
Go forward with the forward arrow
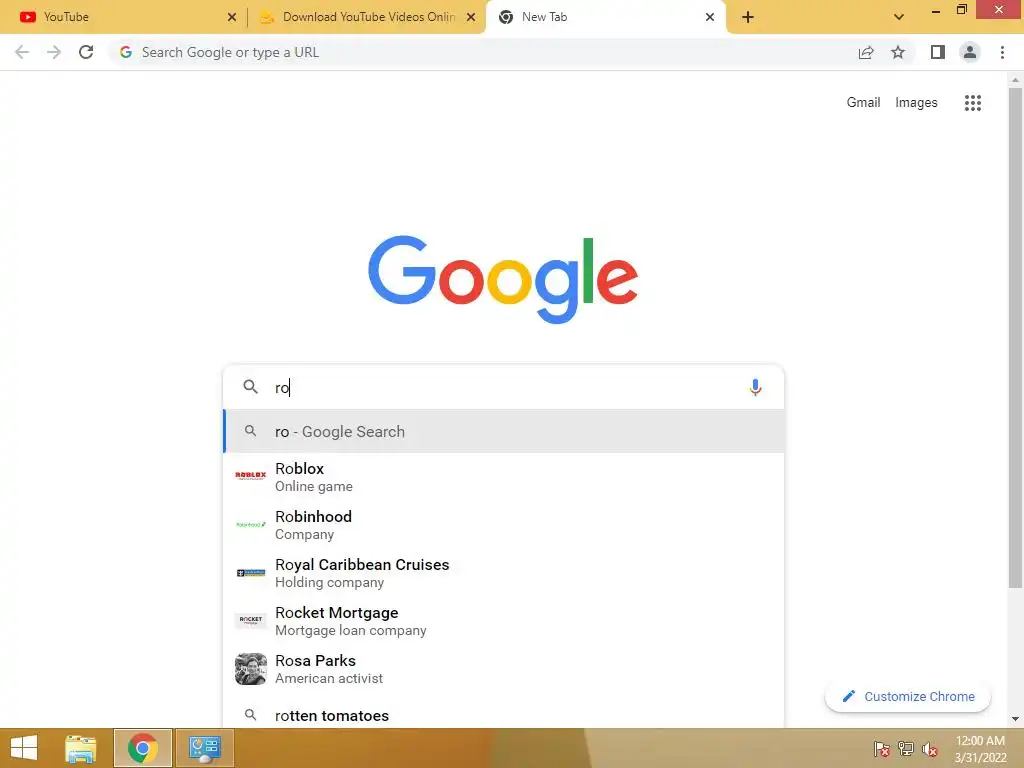pos(54,52)
